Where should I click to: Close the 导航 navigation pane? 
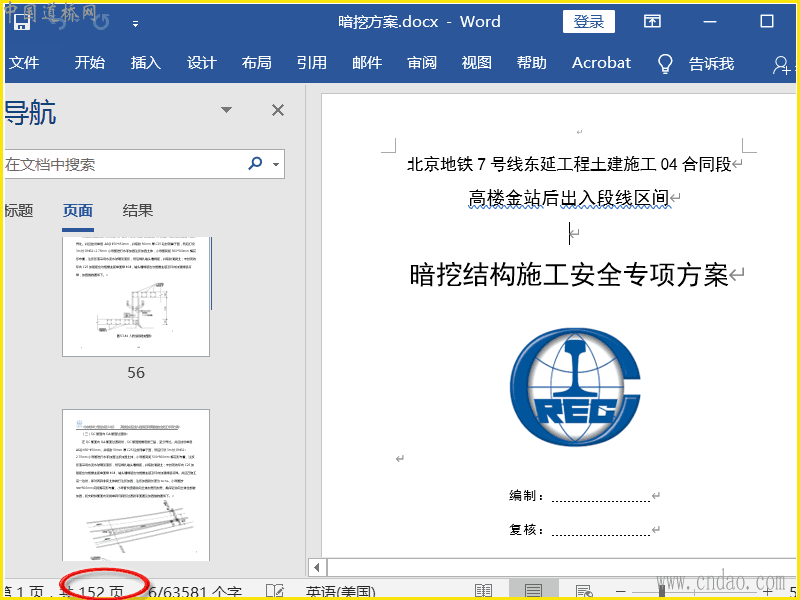point(278,110)
